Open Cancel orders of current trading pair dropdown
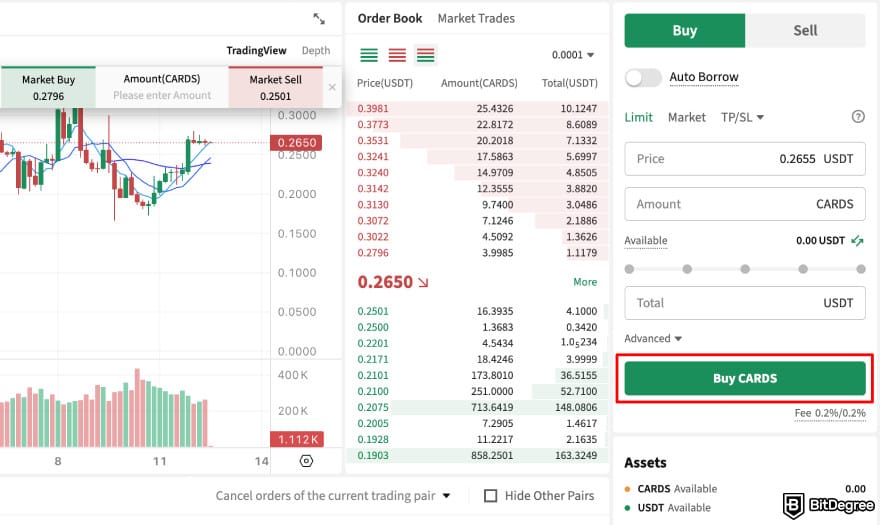The height and width of the screenshot is (525, 880). click(333, 496)
